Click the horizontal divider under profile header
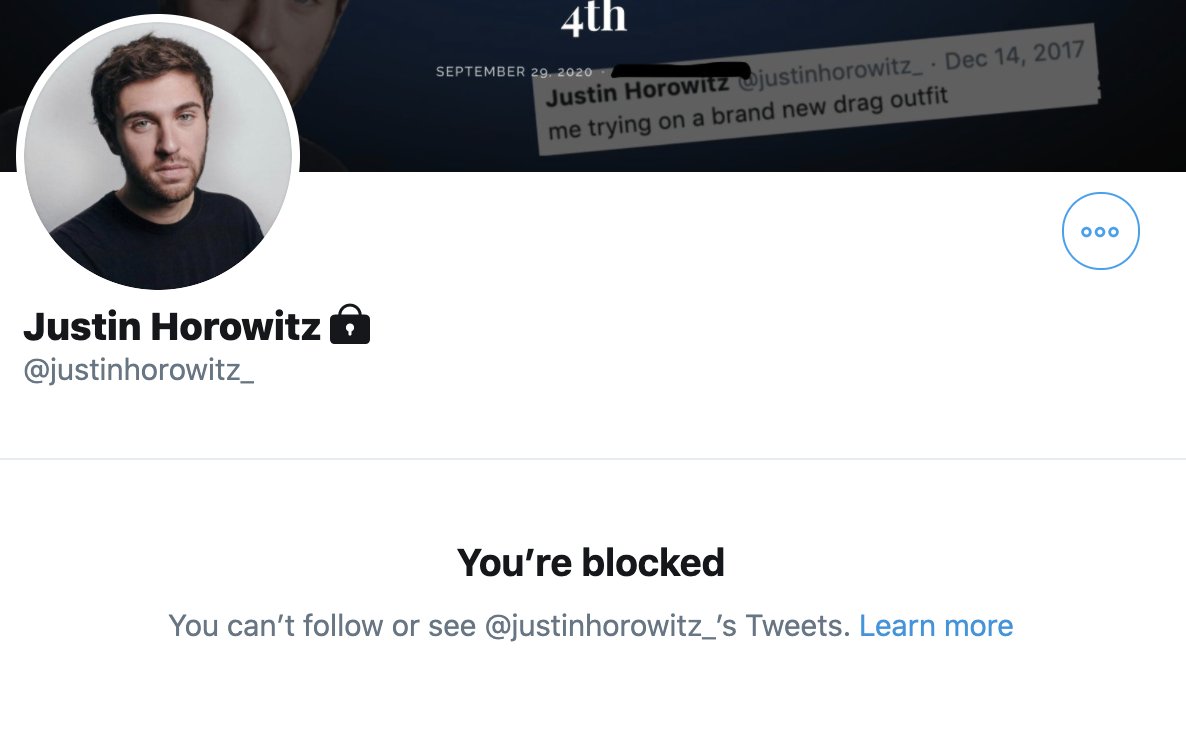Viewport: 1186px width, 746px height. (x=593, y=458)
